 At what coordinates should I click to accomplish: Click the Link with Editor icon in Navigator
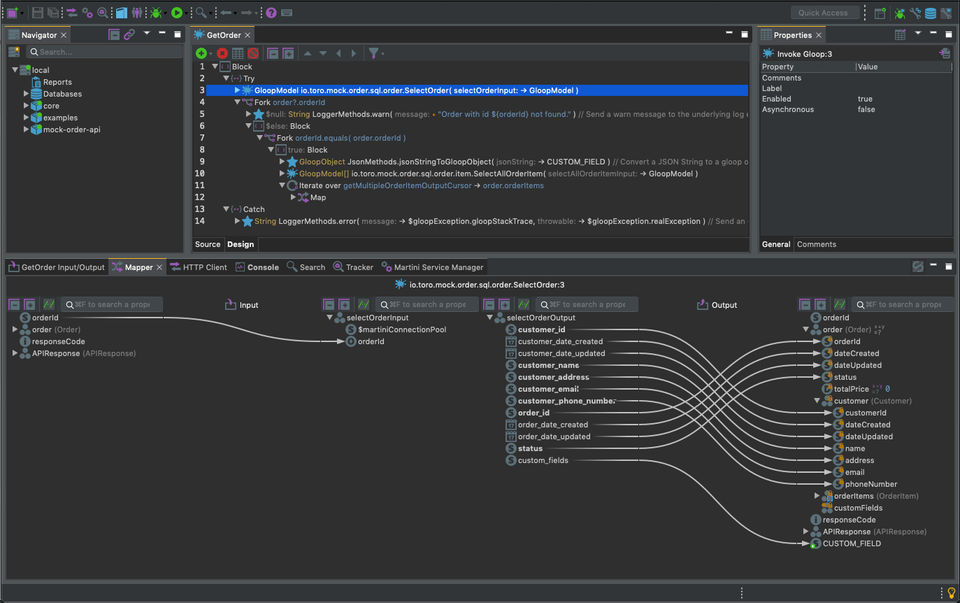point(129,35)
